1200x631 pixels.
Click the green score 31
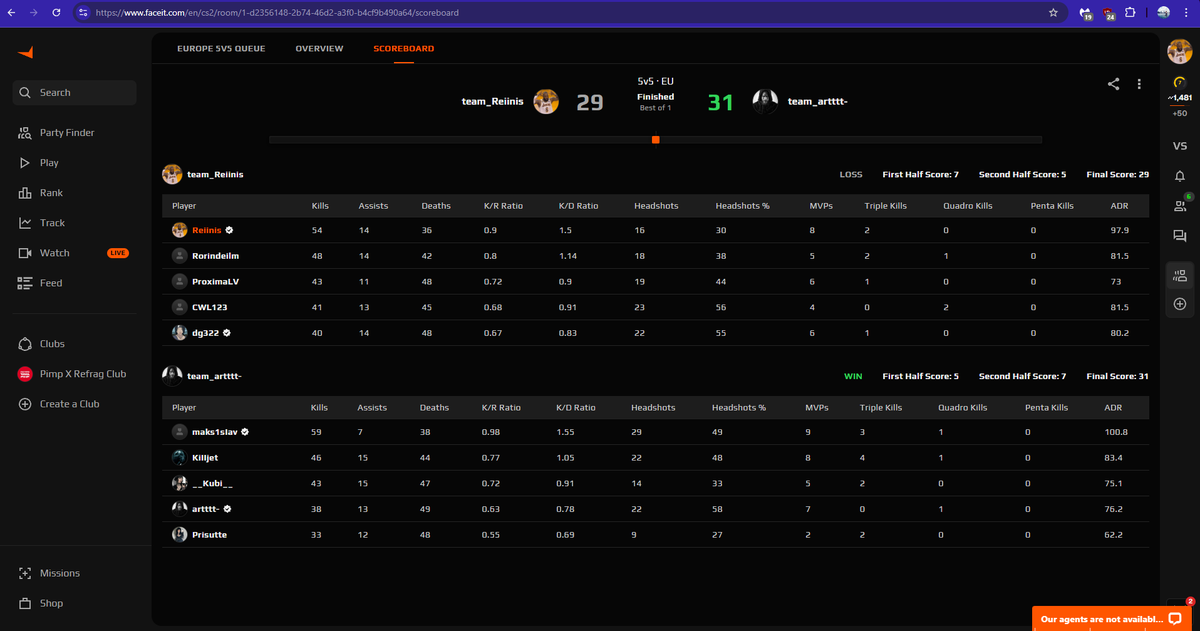[720, 102]
